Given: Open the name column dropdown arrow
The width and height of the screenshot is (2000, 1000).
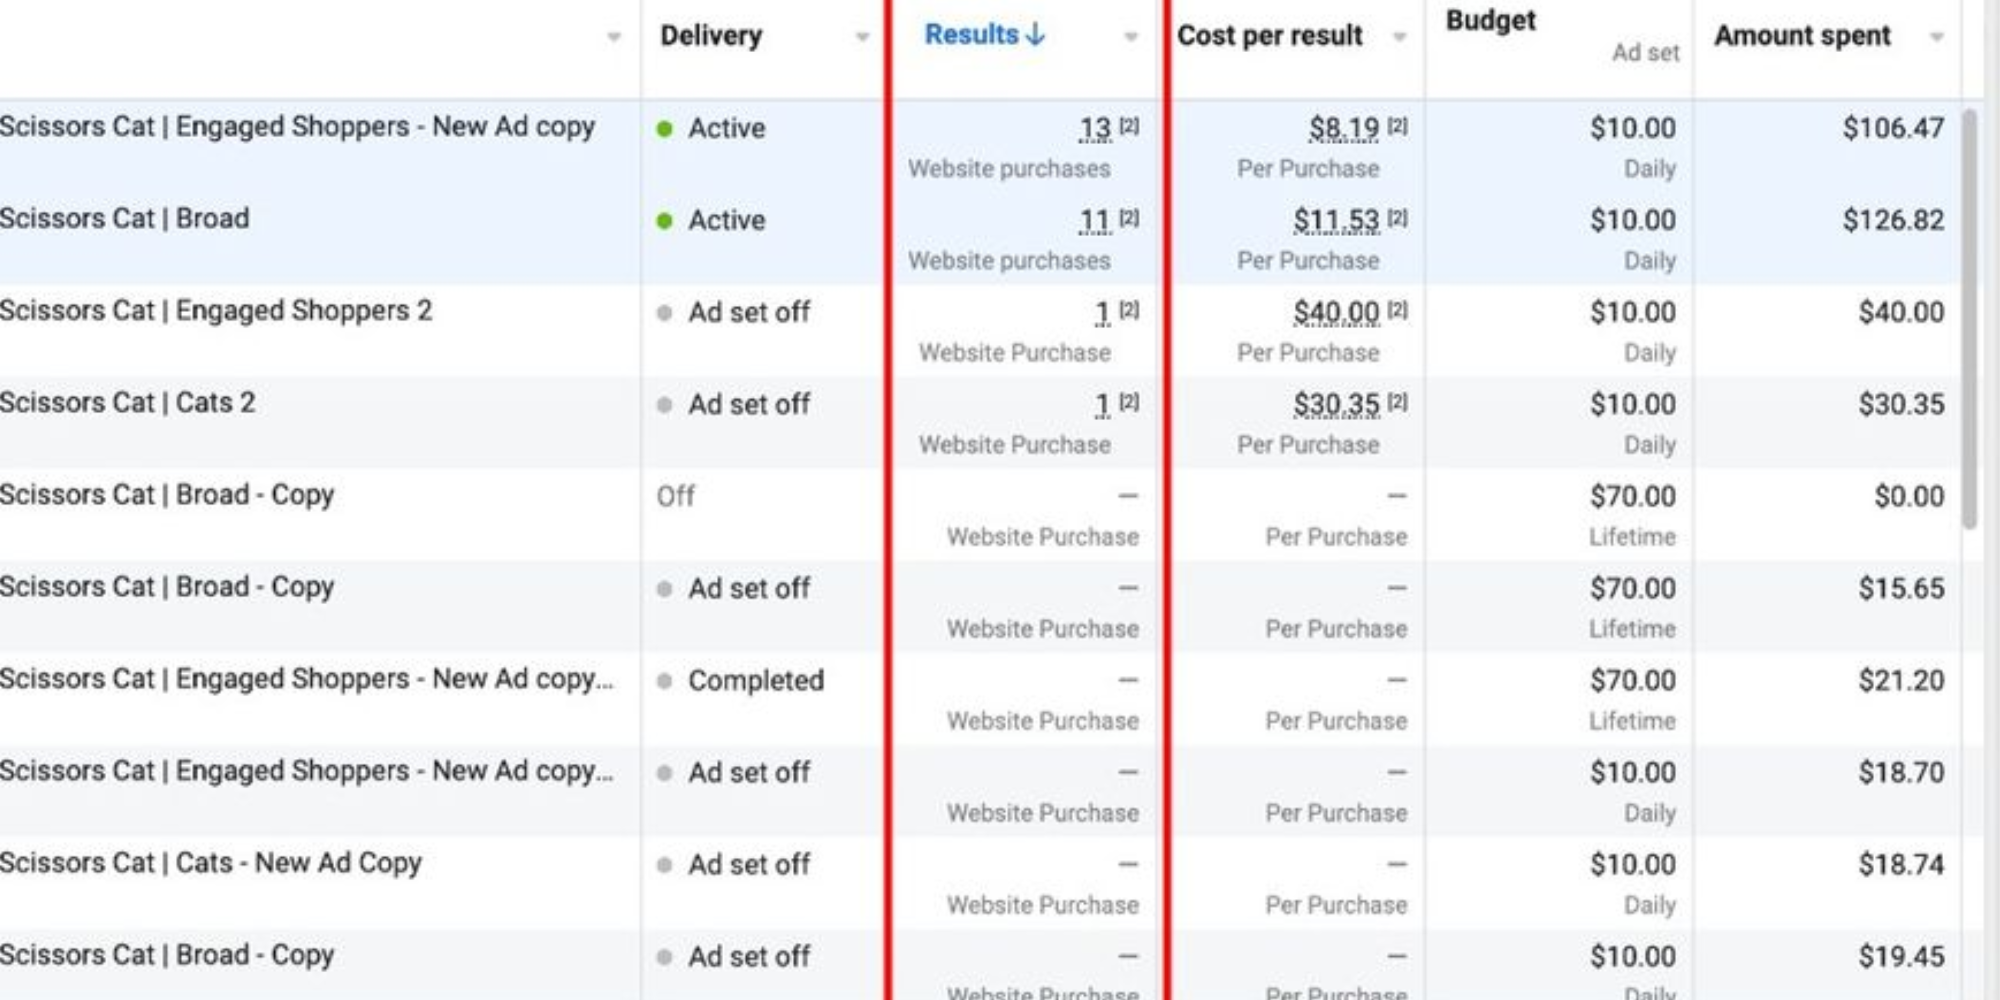Looking at the screenshot, I should pyautogui.click(x=614, y=37).
